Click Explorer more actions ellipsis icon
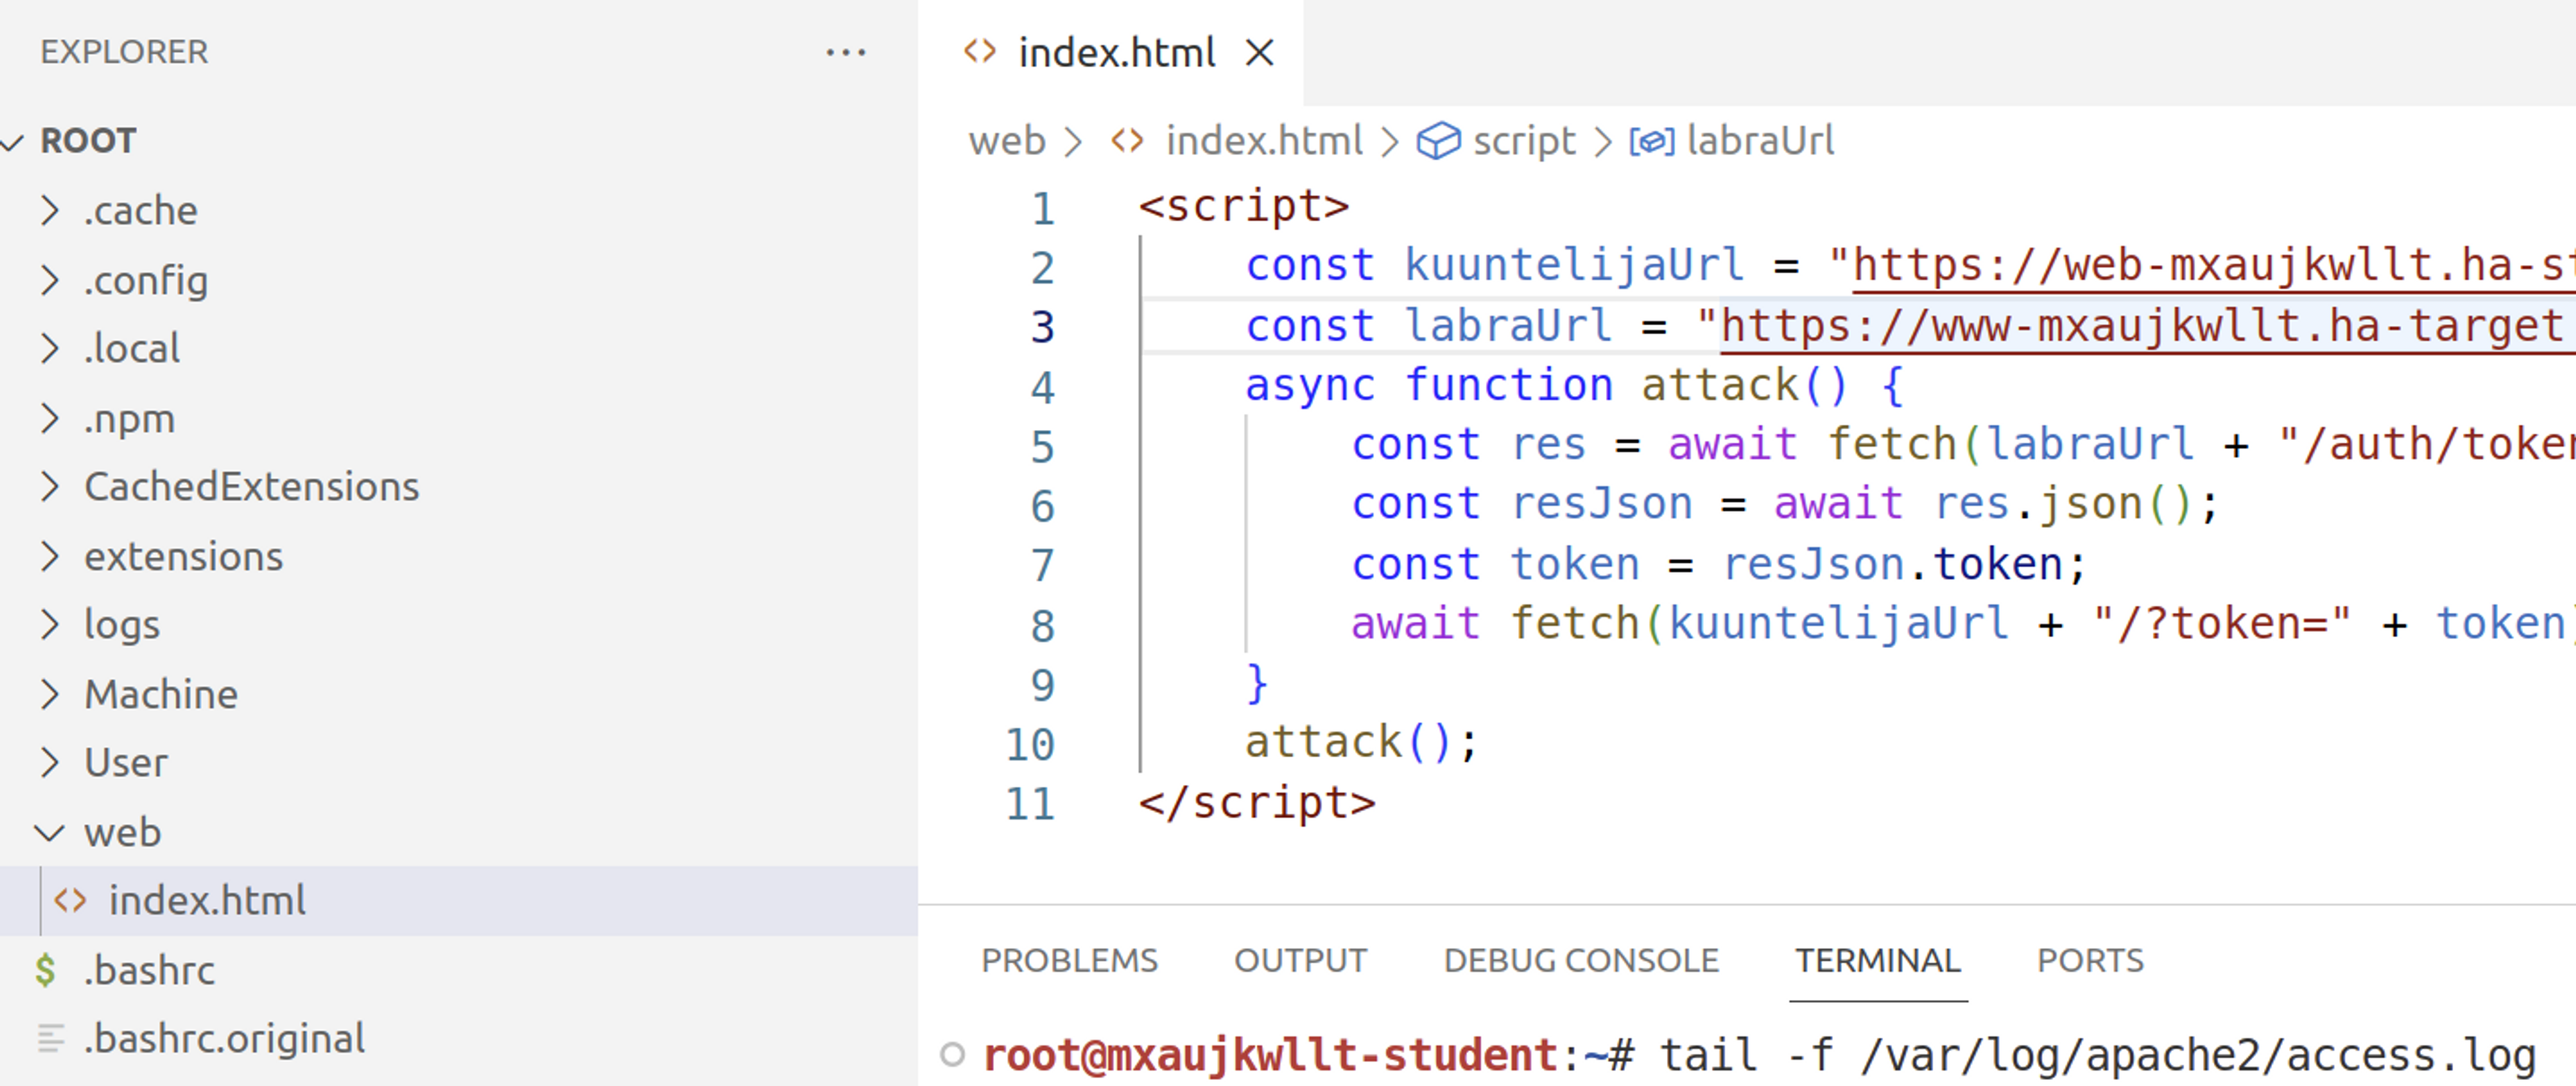The image size is (2576, 1086). pyautogui.click(x=845, y=52)
